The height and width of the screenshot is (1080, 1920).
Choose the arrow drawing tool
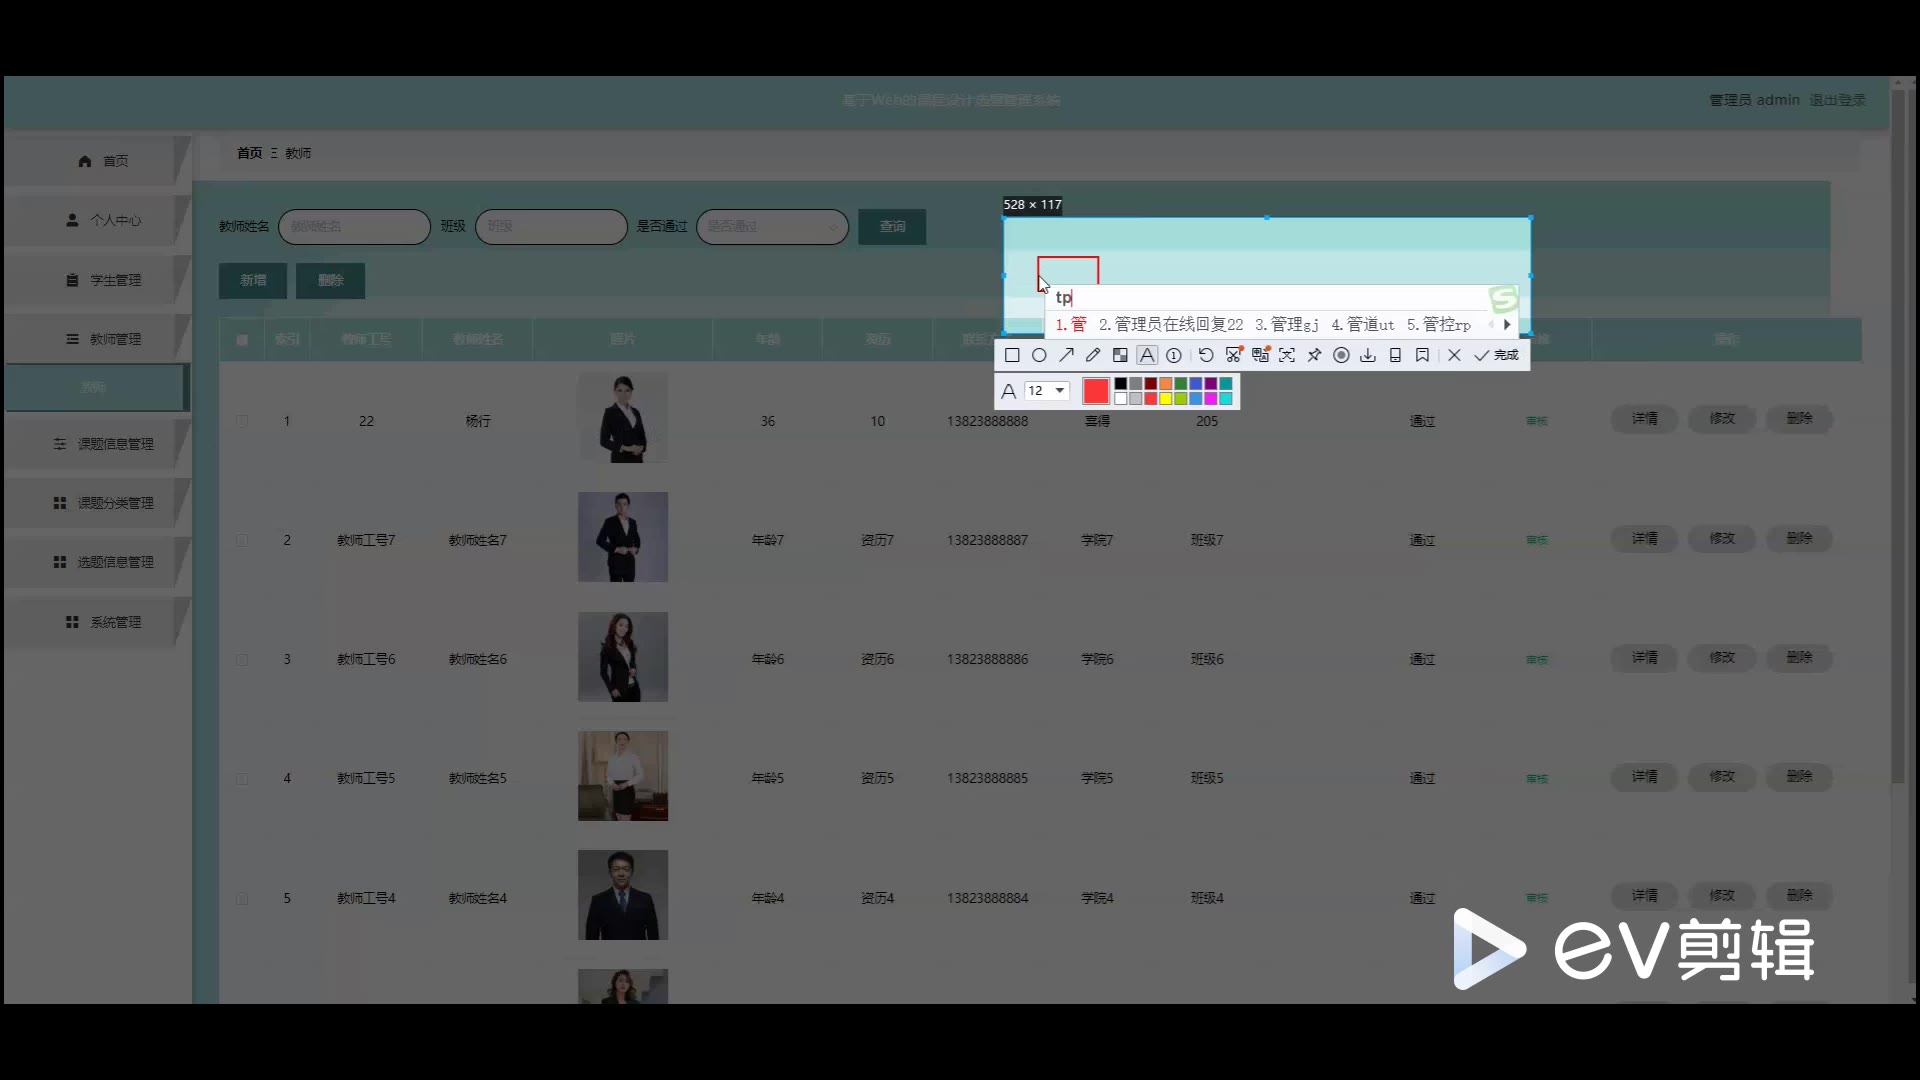[1066, 355]
